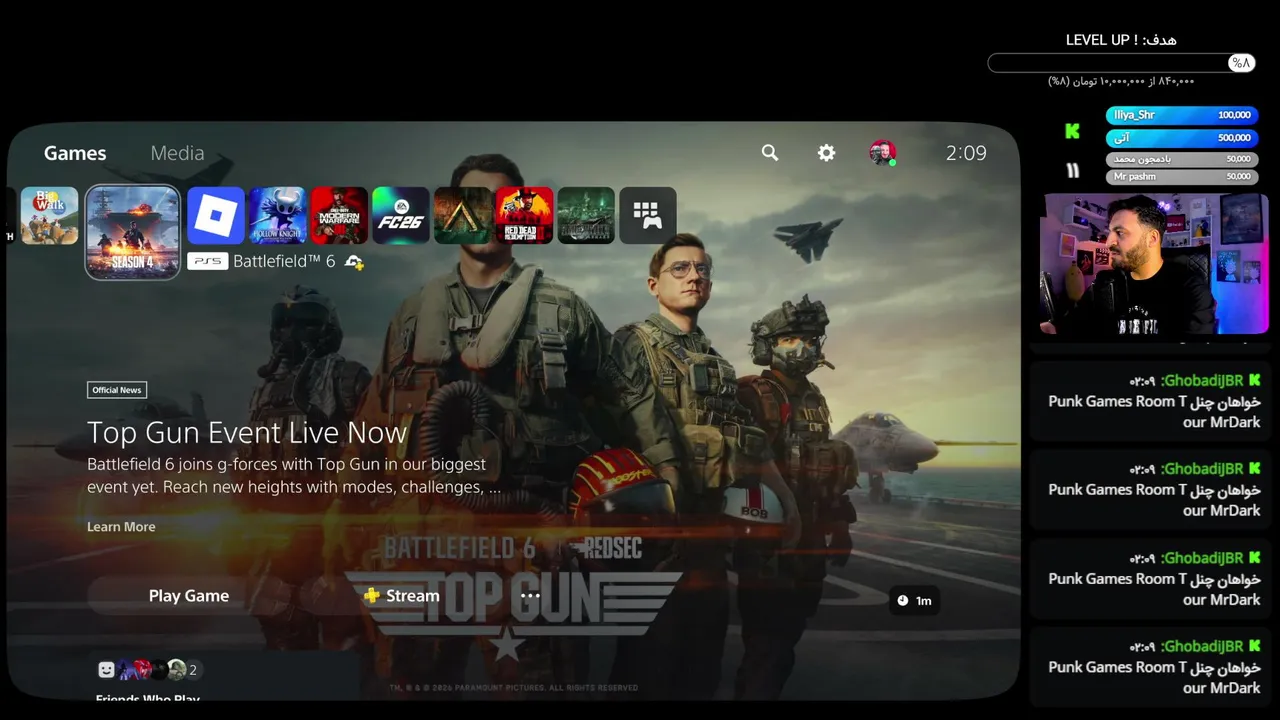This screenshot has height=720, width=1280.
Task: Select the Red Dead Redemption tile
Action: 525,215
